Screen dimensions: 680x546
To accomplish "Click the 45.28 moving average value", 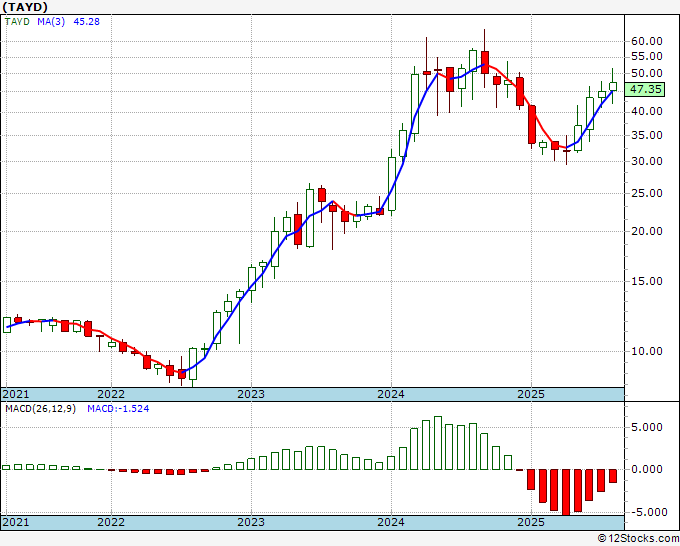I will (86, 22).
